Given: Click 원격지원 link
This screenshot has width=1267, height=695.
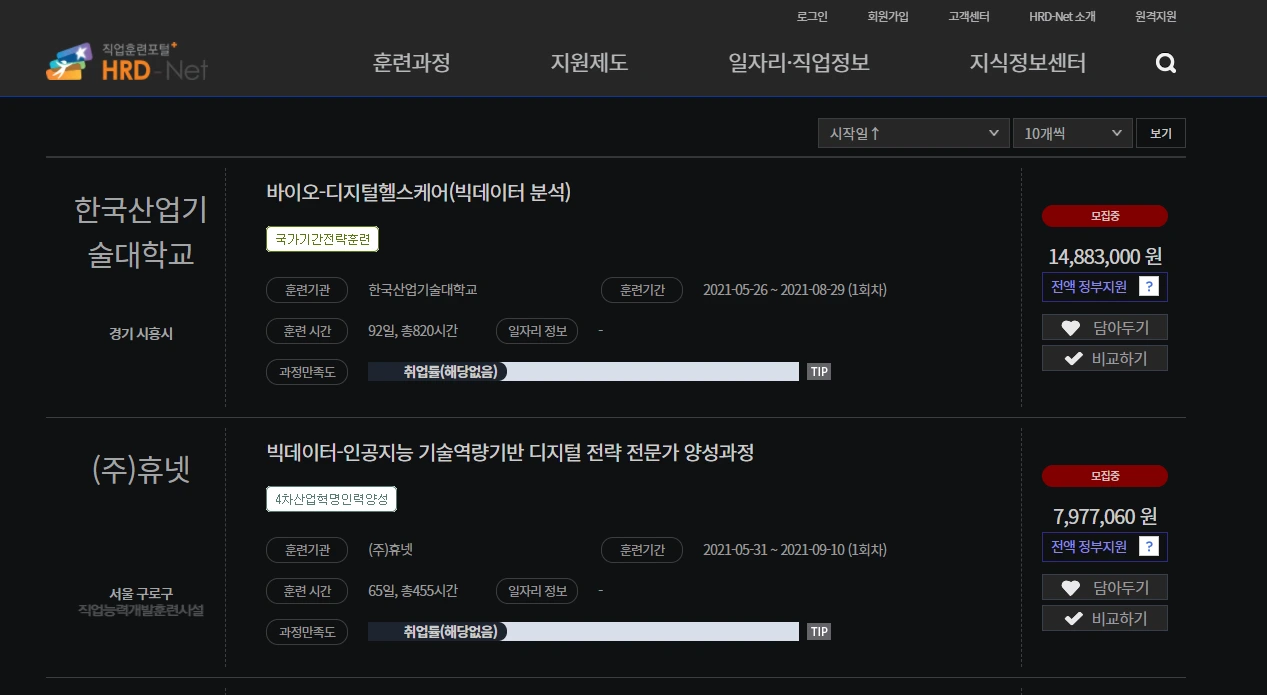Looking at the screenshot, I should pyautogui.click(x=1156, y=17).
